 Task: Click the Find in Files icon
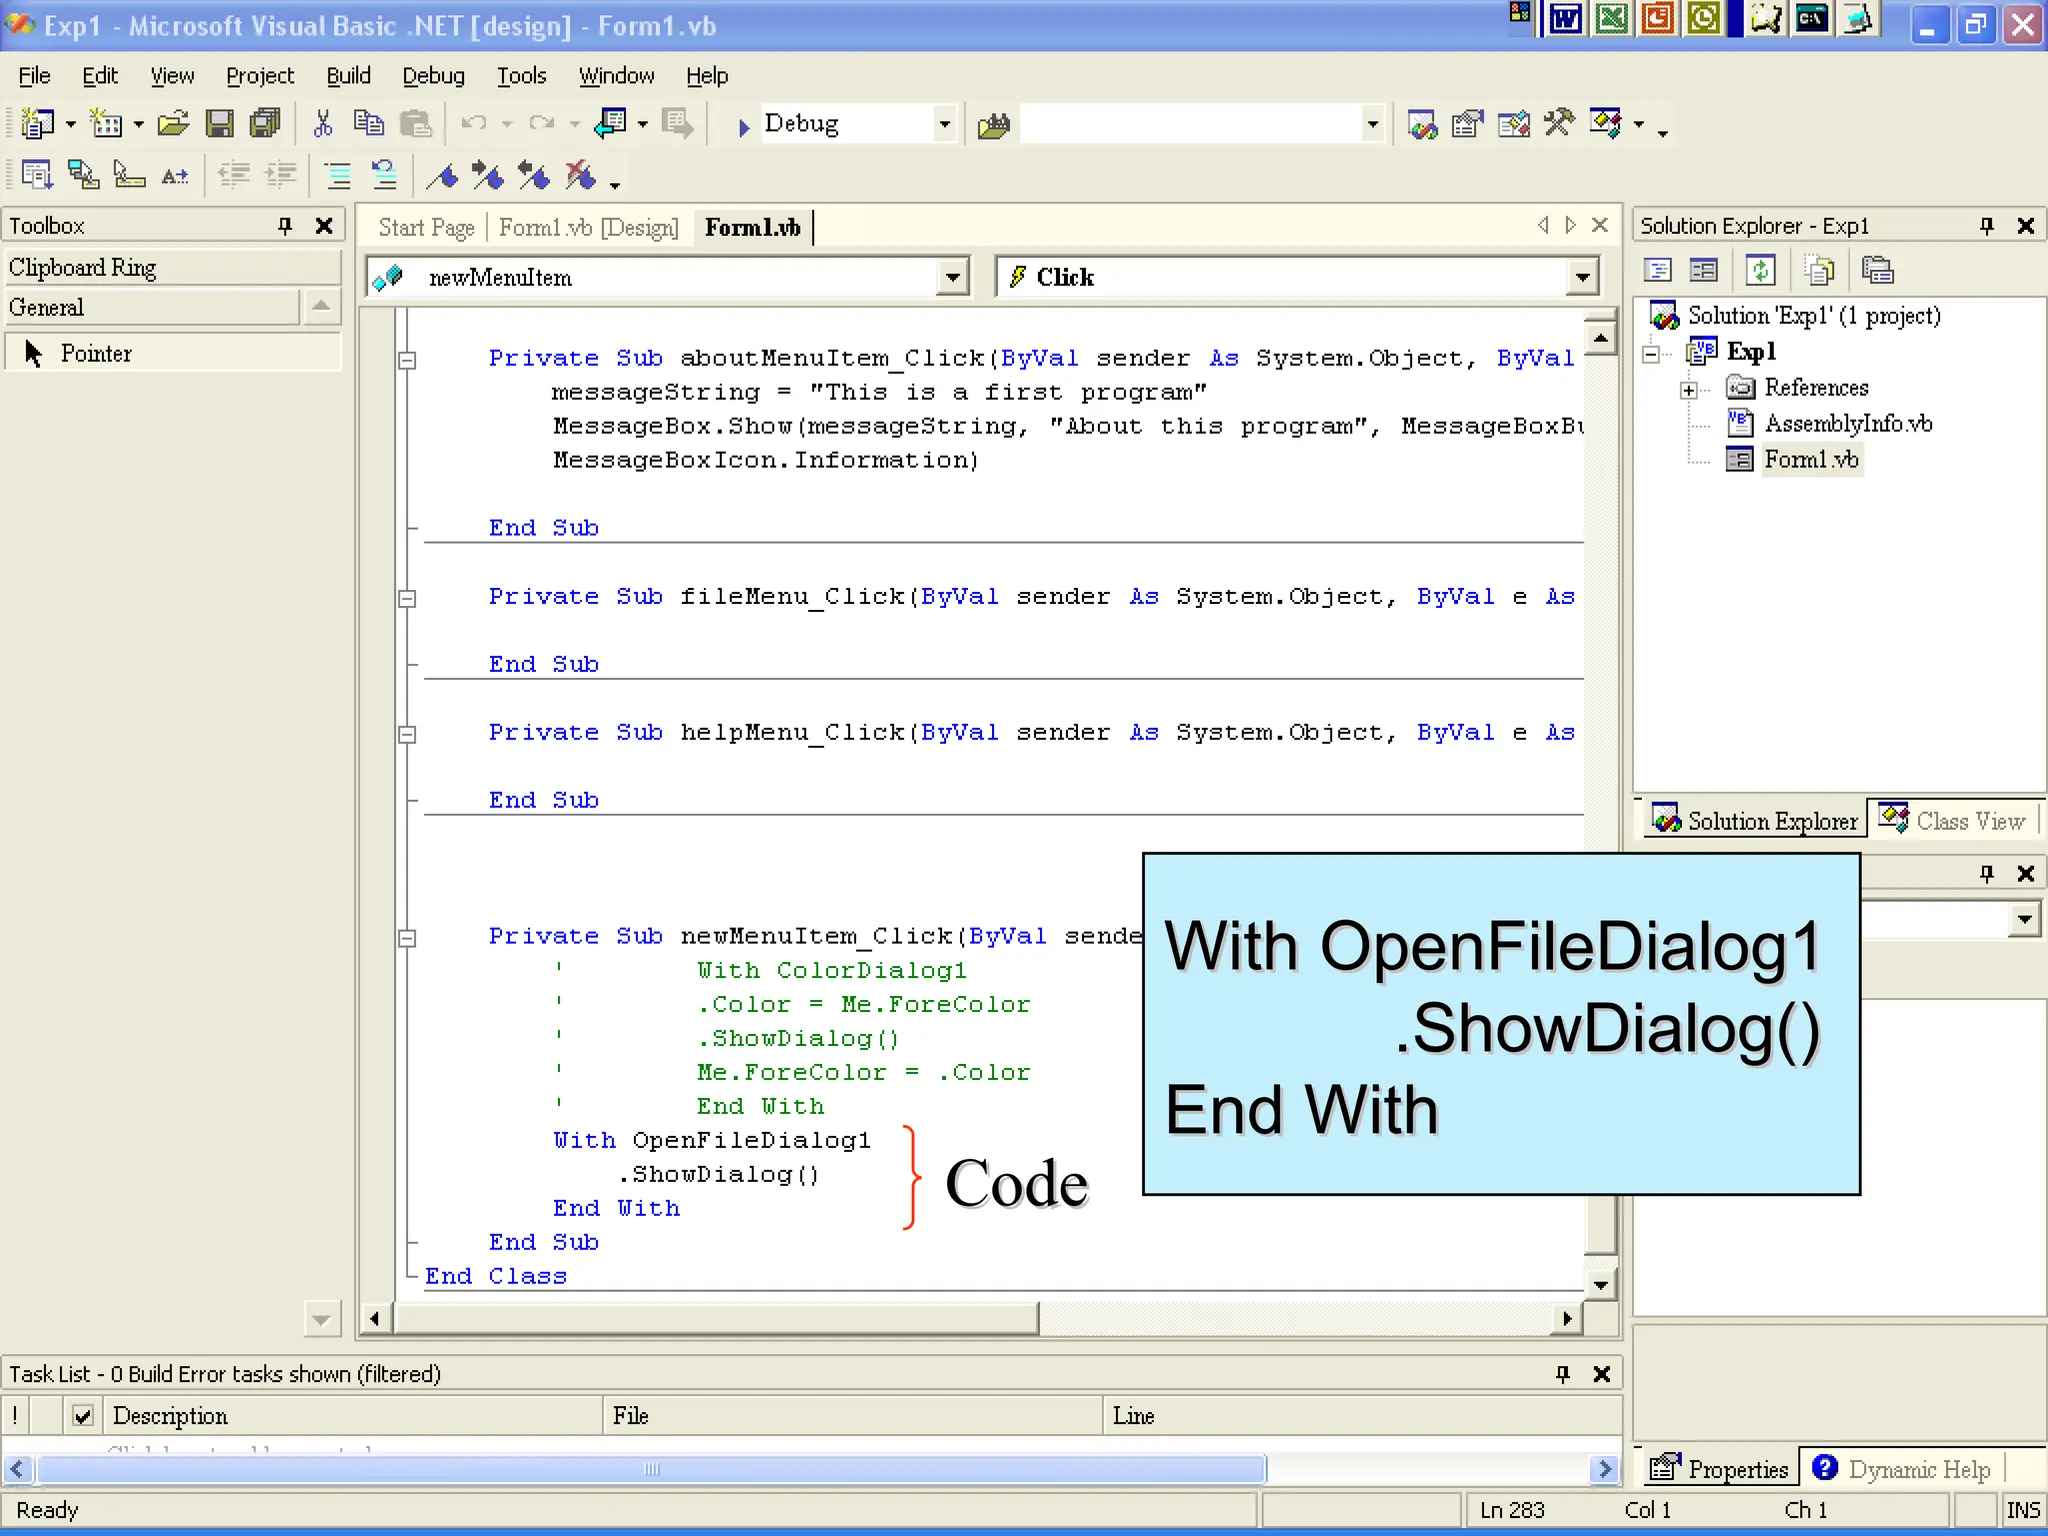click(993, 125)
